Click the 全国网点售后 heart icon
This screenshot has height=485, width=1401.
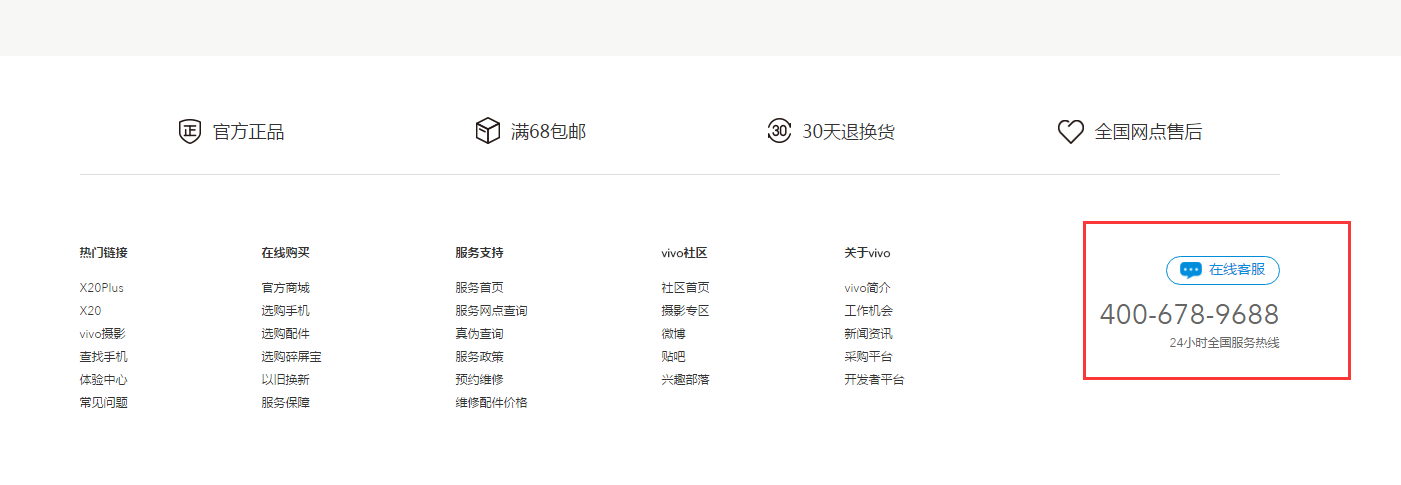[x=1070, y=132]
